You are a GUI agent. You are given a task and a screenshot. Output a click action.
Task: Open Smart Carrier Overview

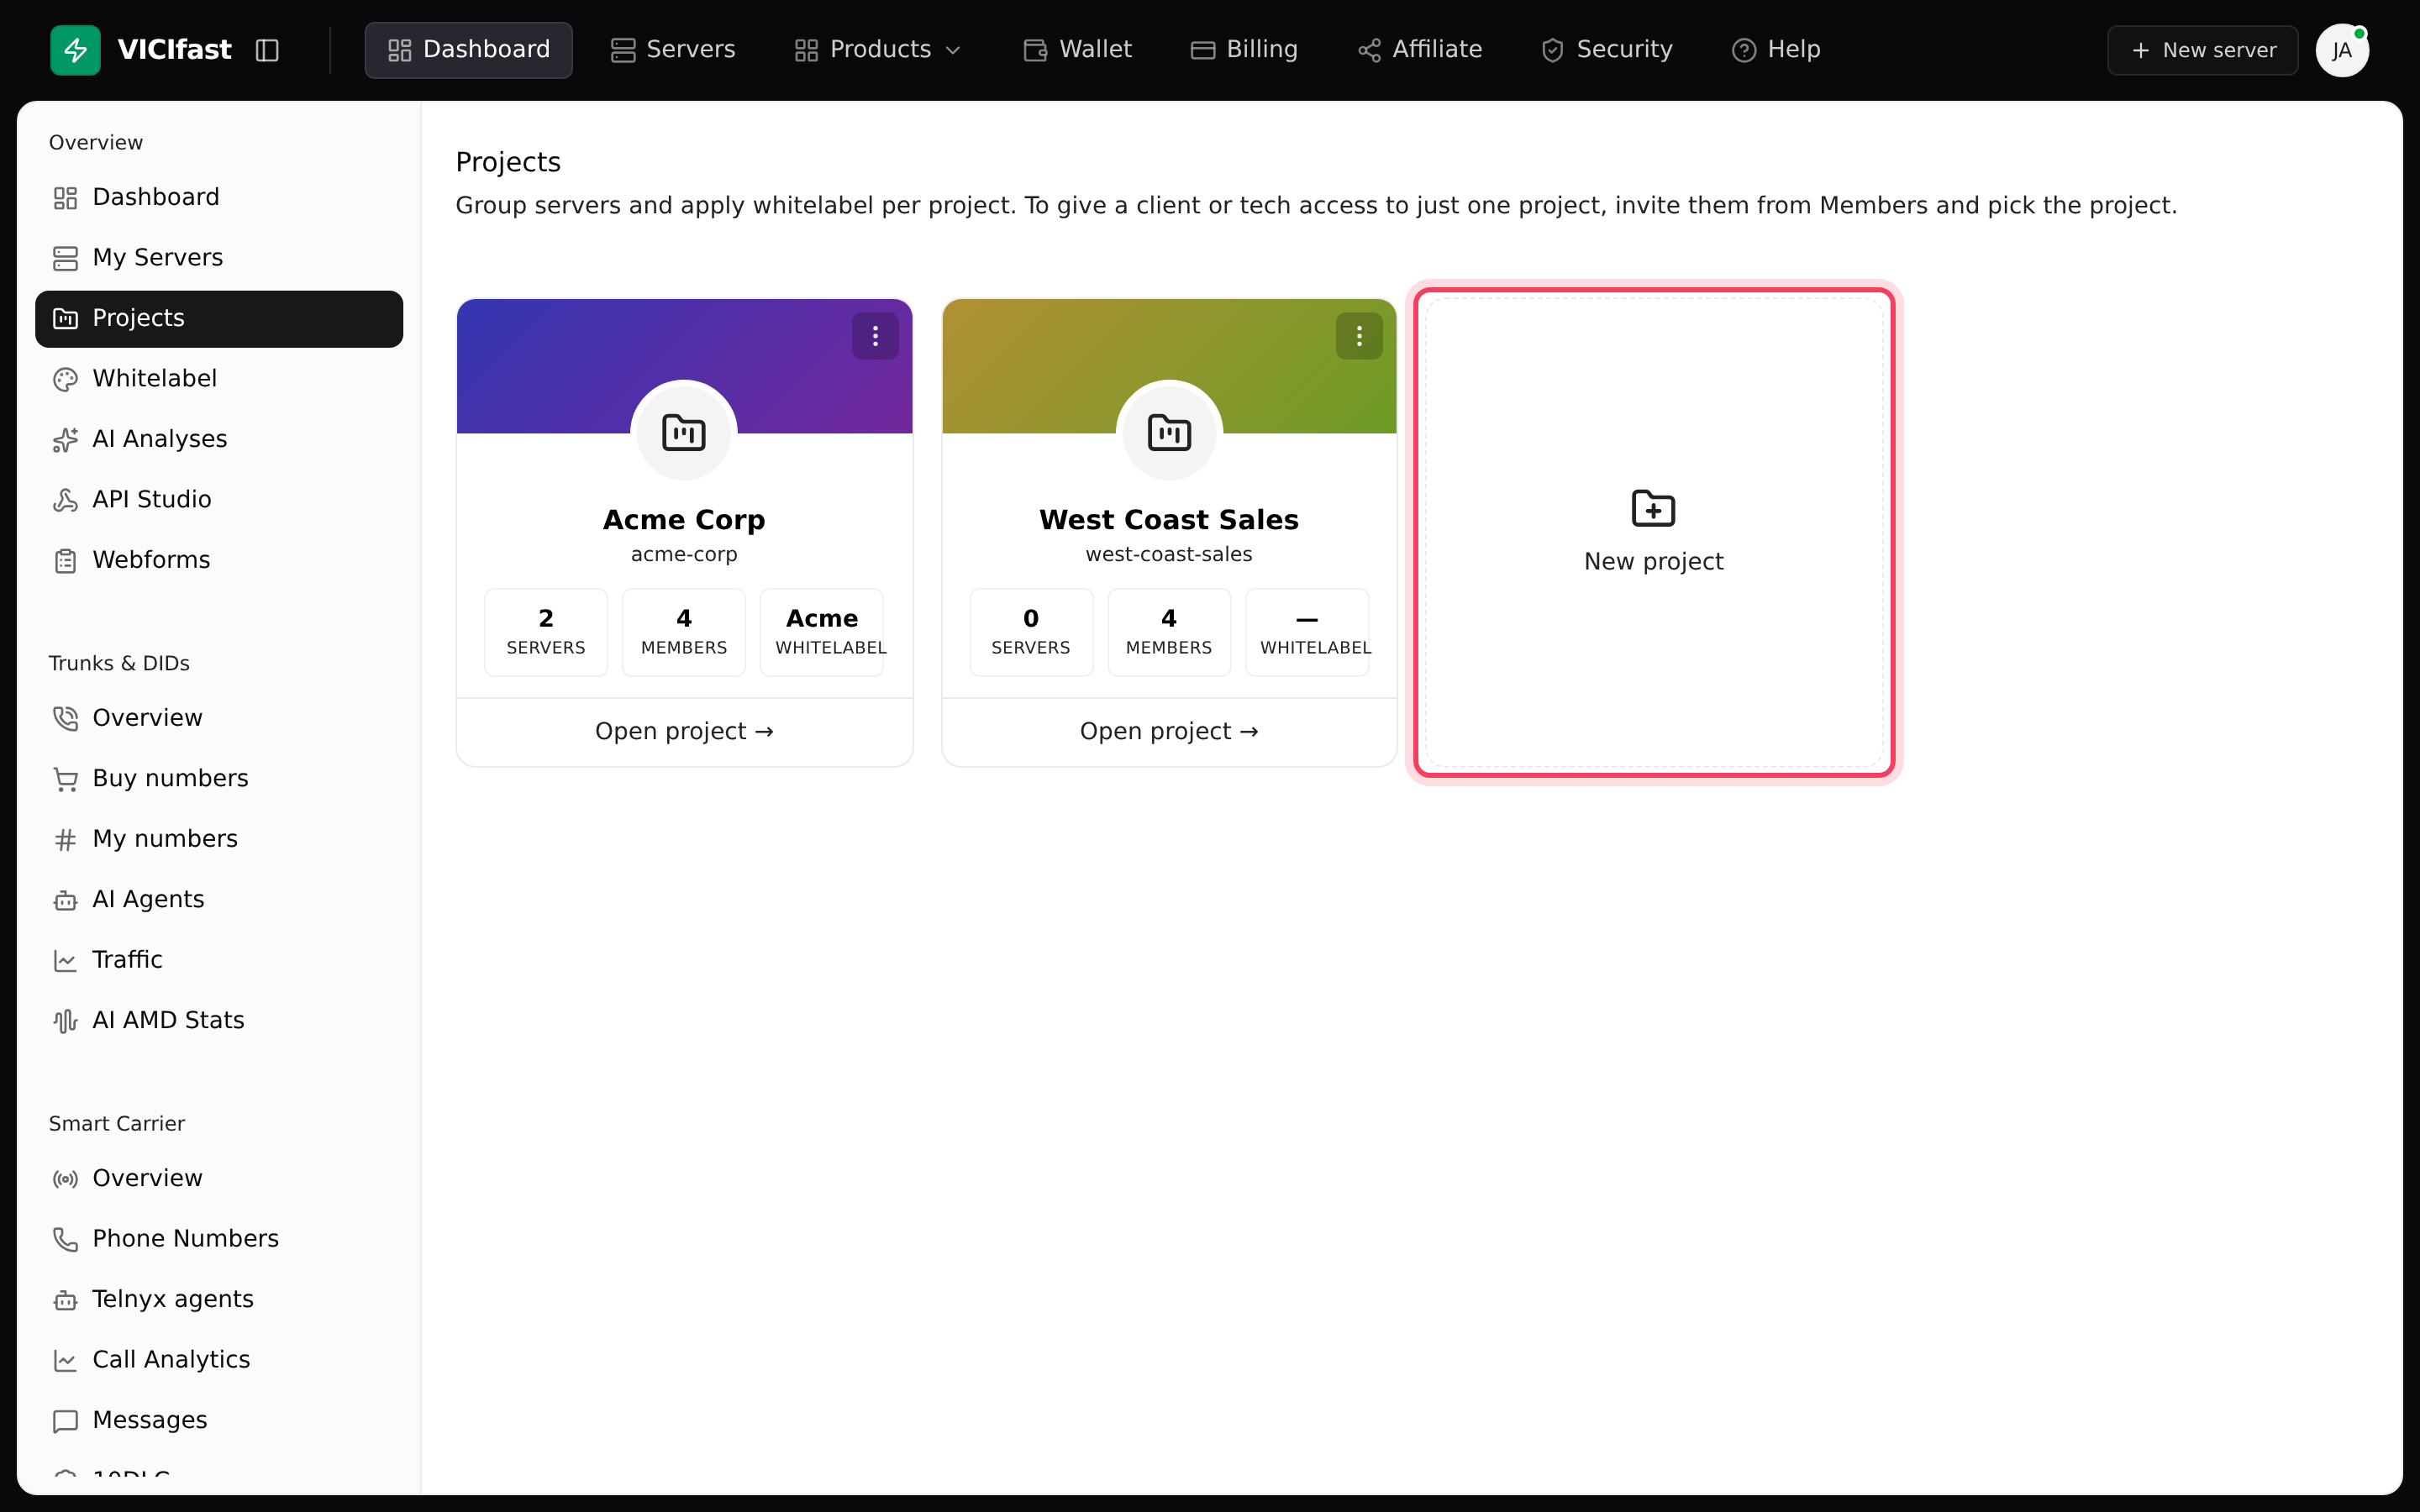(219, 1178)
